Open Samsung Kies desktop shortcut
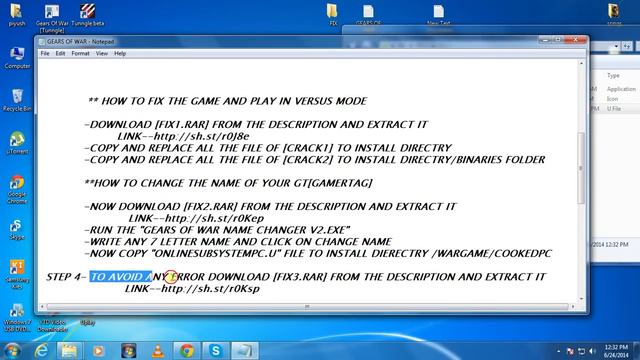 [17, 274]
